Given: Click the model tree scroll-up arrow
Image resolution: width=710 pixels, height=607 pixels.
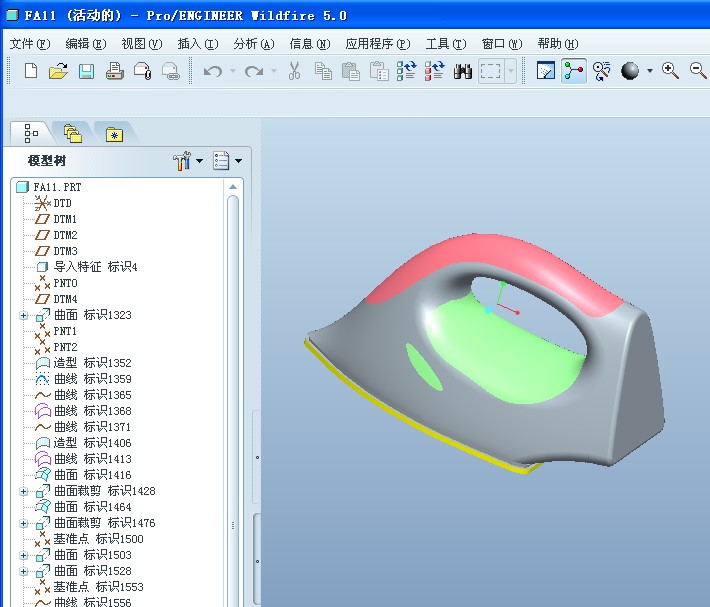Looking at the screenshot, I should [x=233, y=187].
